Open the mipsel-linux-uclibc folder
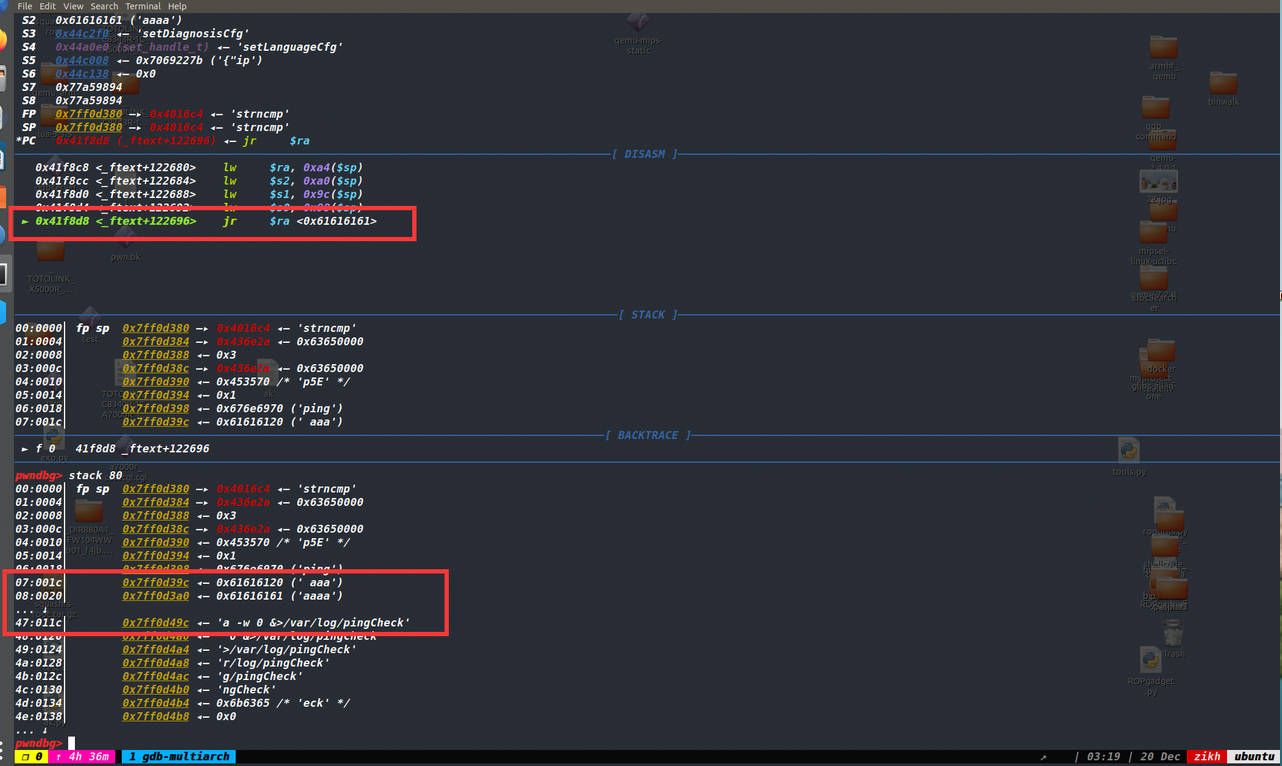The image size is (1282, 766). 1153,243
